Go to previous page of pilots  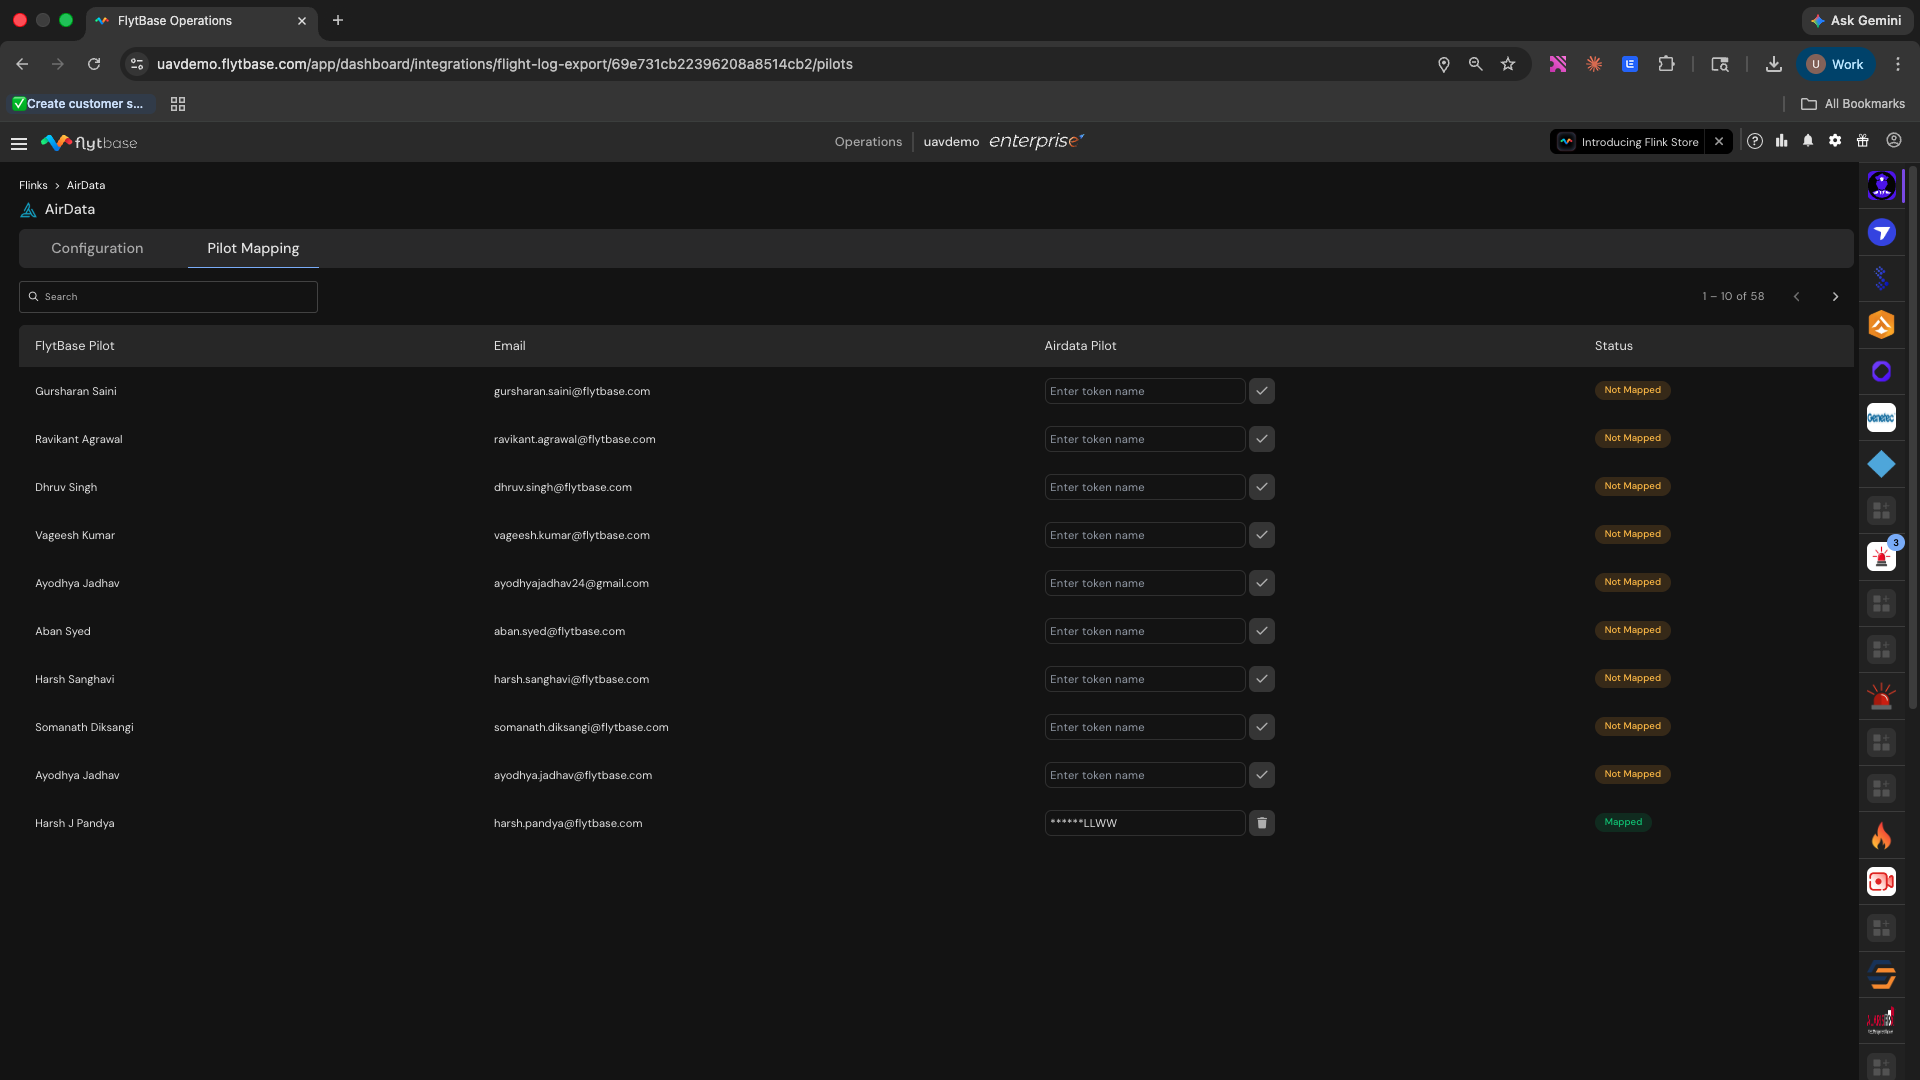click(x=1796, y=297)
